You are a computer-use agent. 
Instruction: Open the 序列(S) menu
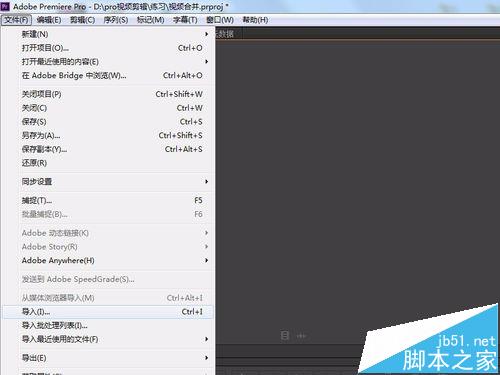pos(116,20)
